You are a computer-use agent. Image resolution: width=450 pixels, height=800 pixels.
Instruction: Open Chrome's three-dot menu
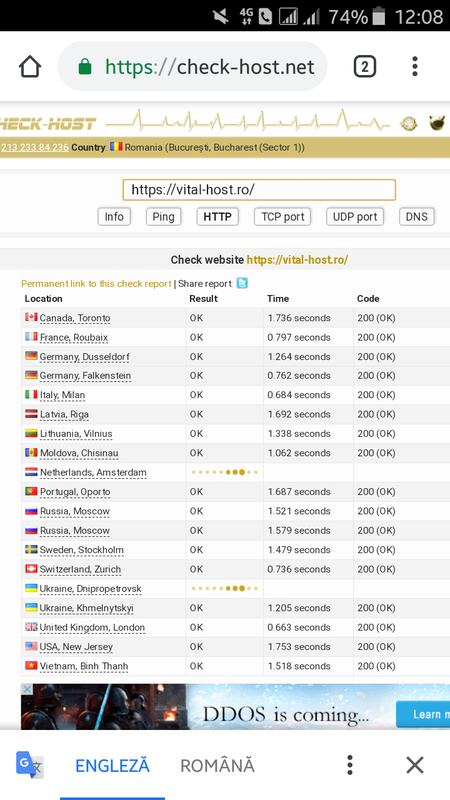[415, 66]
